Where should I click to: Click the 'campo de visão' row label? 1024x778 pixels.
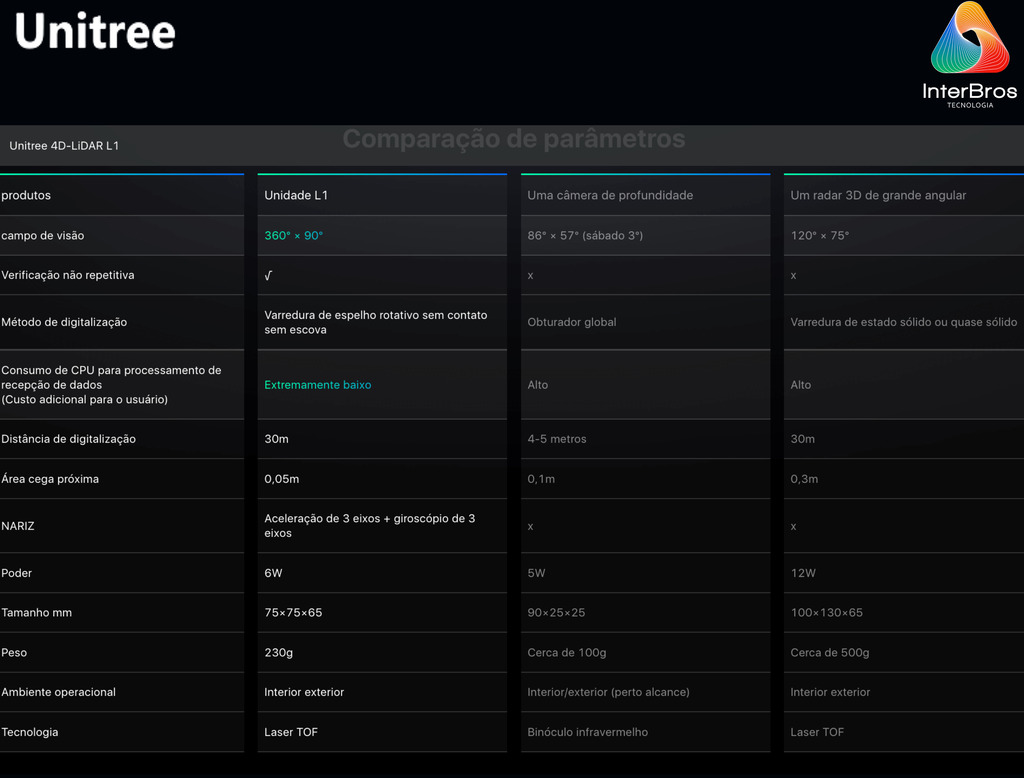[x=42, y=235]
